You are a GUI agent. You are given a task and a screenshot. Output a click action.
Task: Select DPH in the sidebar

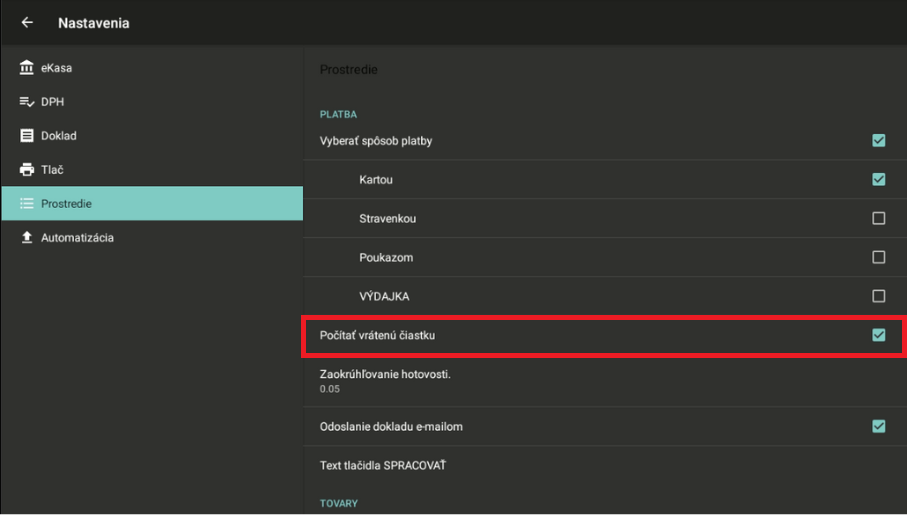[x=53, y=102]
